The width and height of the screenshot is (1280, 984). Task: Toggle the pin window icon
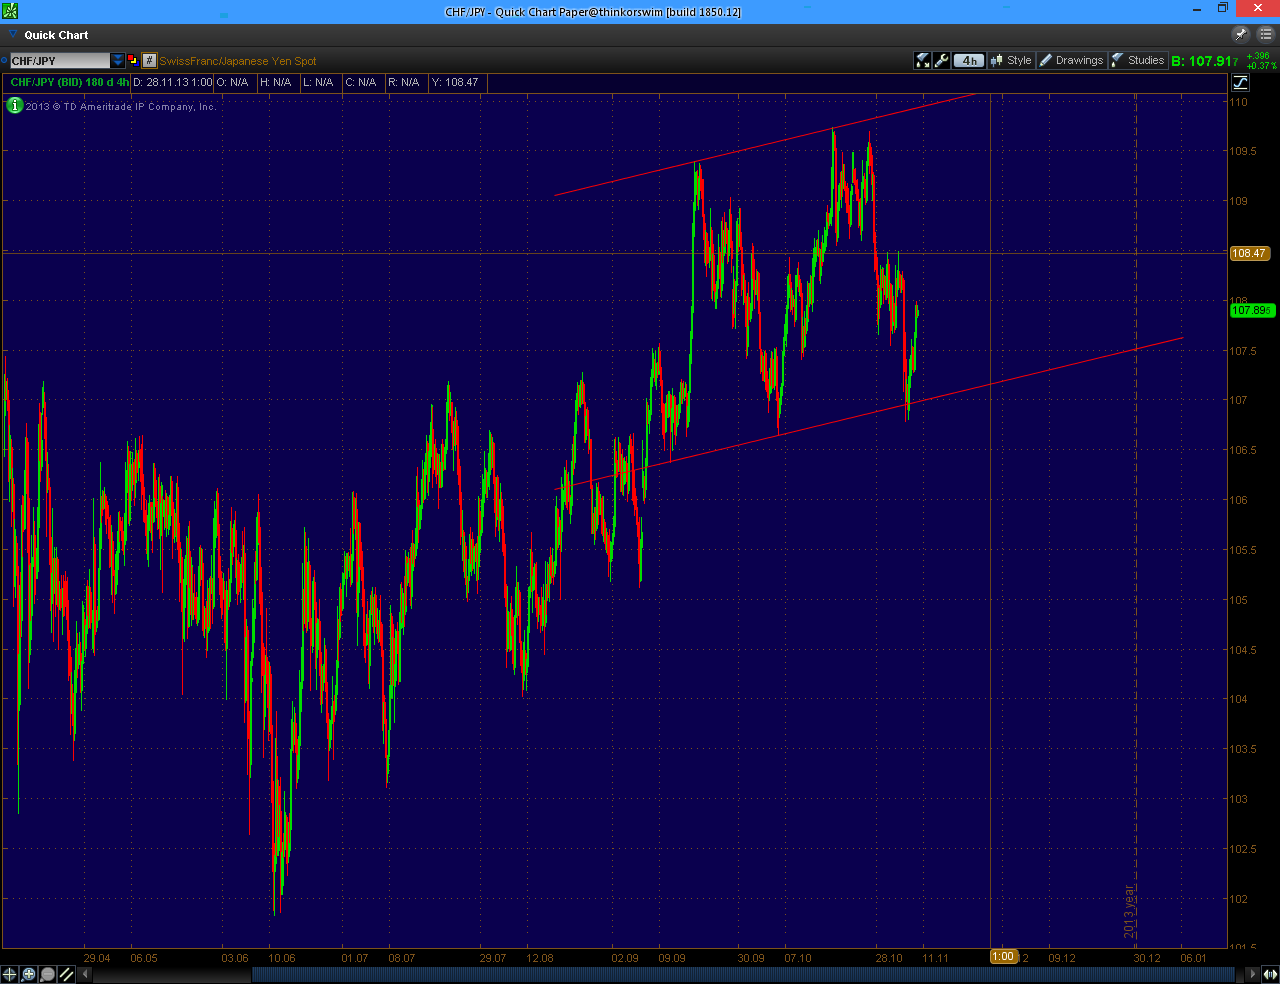(1241, 34)
